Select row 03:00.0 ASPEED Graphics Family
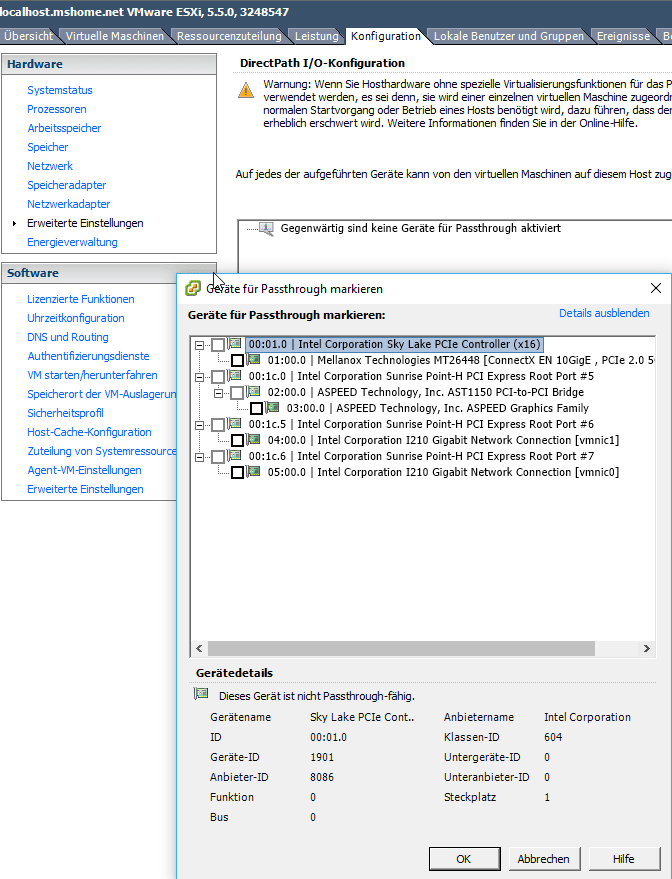Screen dimensions: 672x879 [x=437, y=408]
